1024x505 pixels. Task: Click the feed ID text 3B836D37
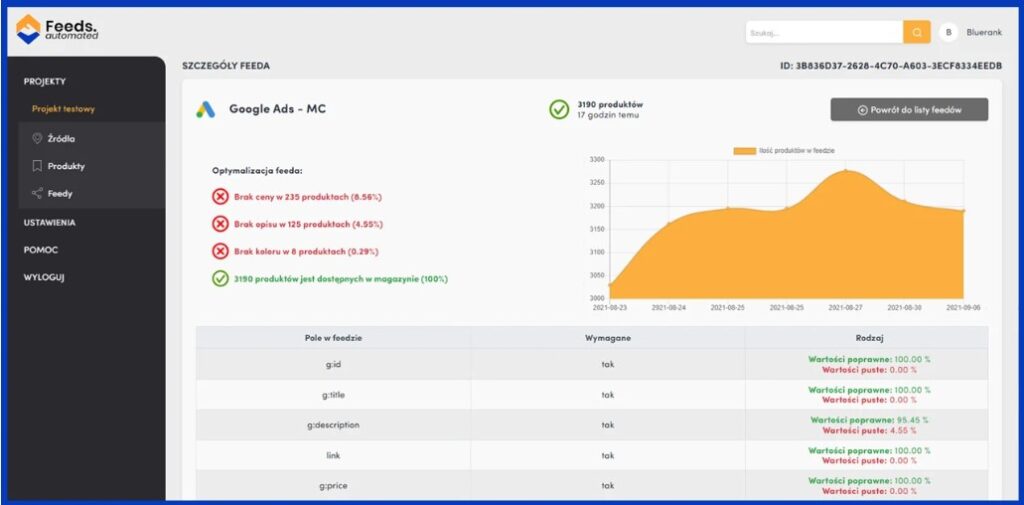[891, 66]
